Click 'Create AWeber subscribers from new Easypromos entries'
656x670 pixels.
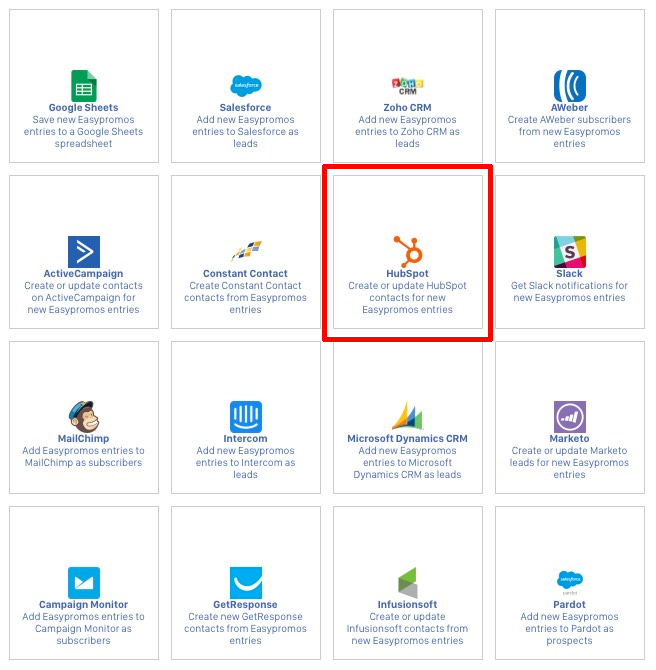point(569,132)
